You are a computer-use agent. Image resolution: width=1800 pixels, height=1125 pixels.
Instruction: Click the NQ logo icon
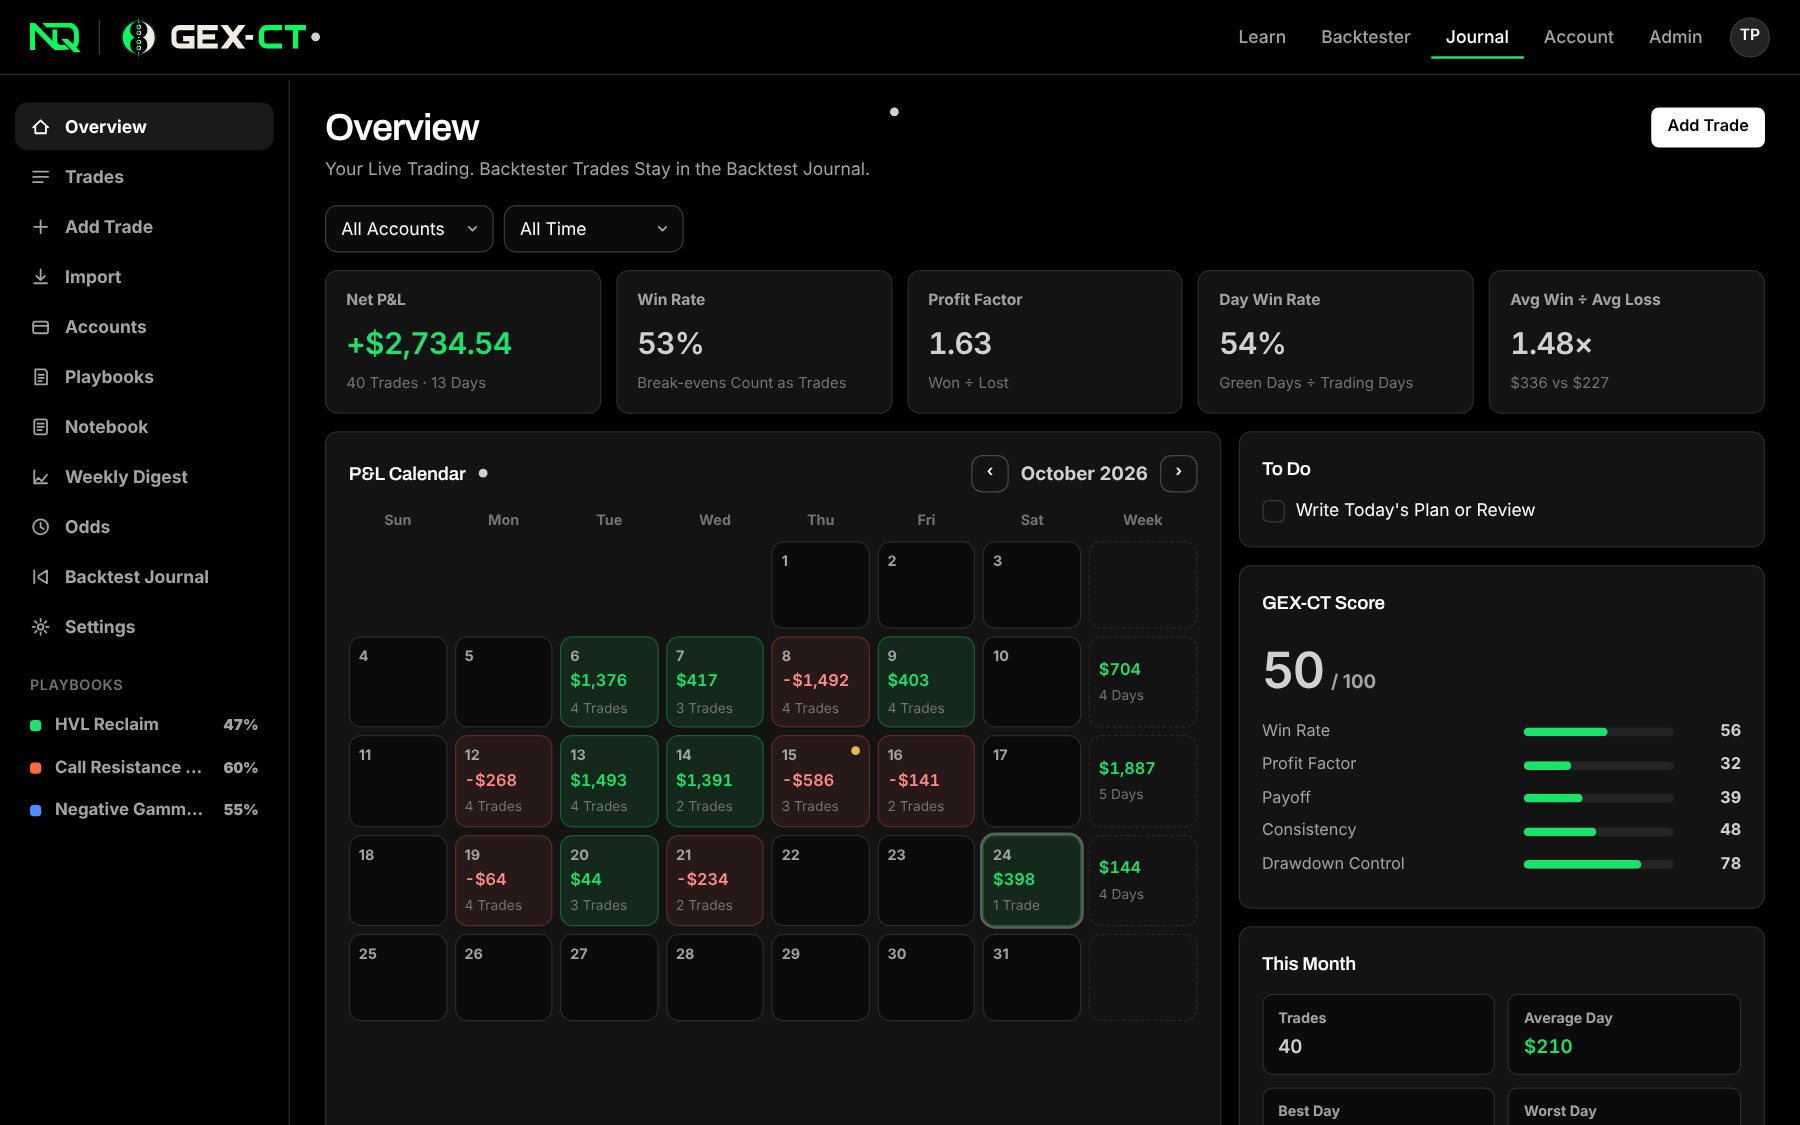54,37
